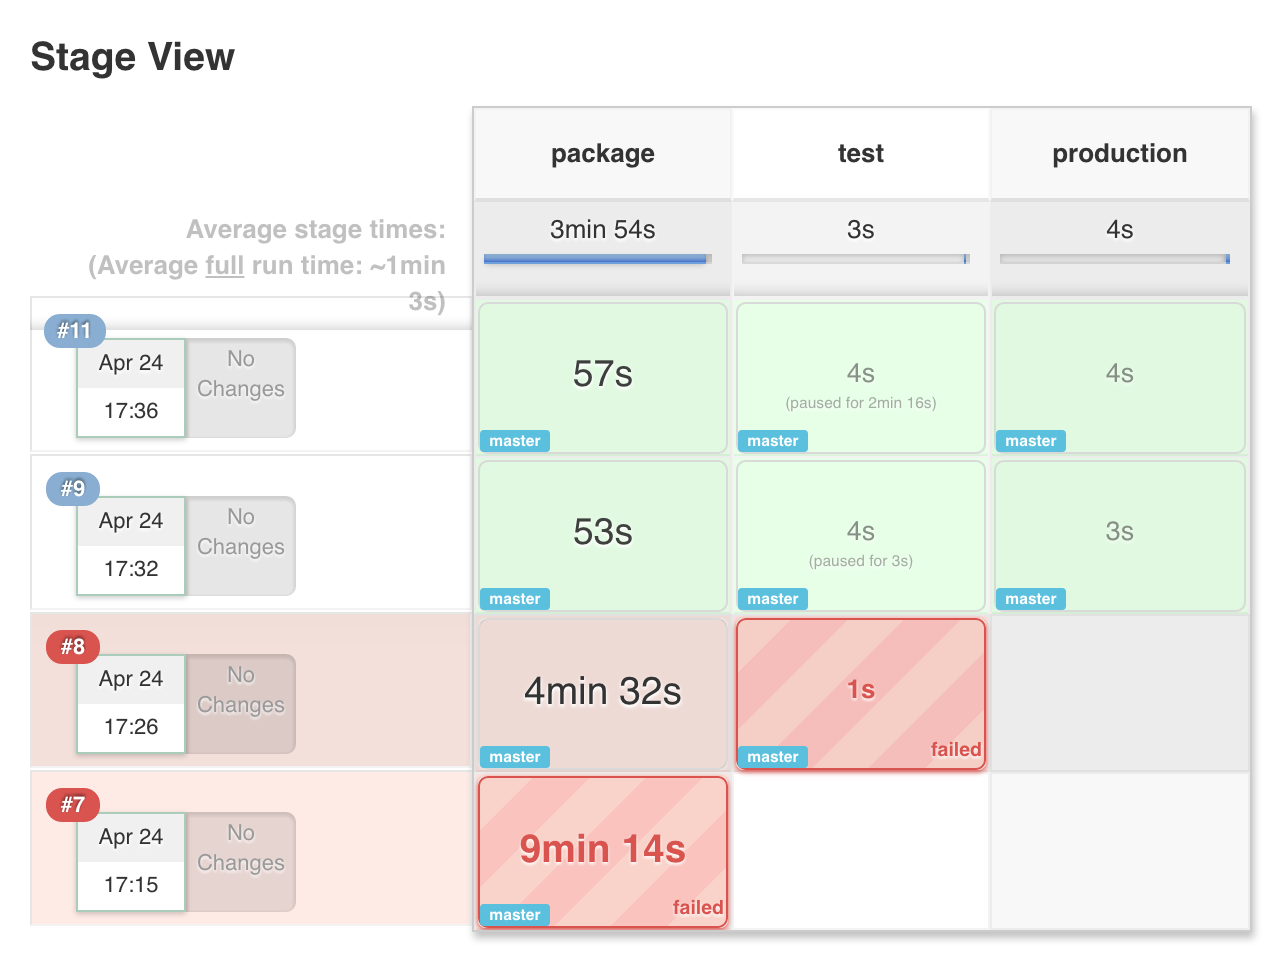
Task: Click the Apr 24 17:15 build date
Action: 131,861
